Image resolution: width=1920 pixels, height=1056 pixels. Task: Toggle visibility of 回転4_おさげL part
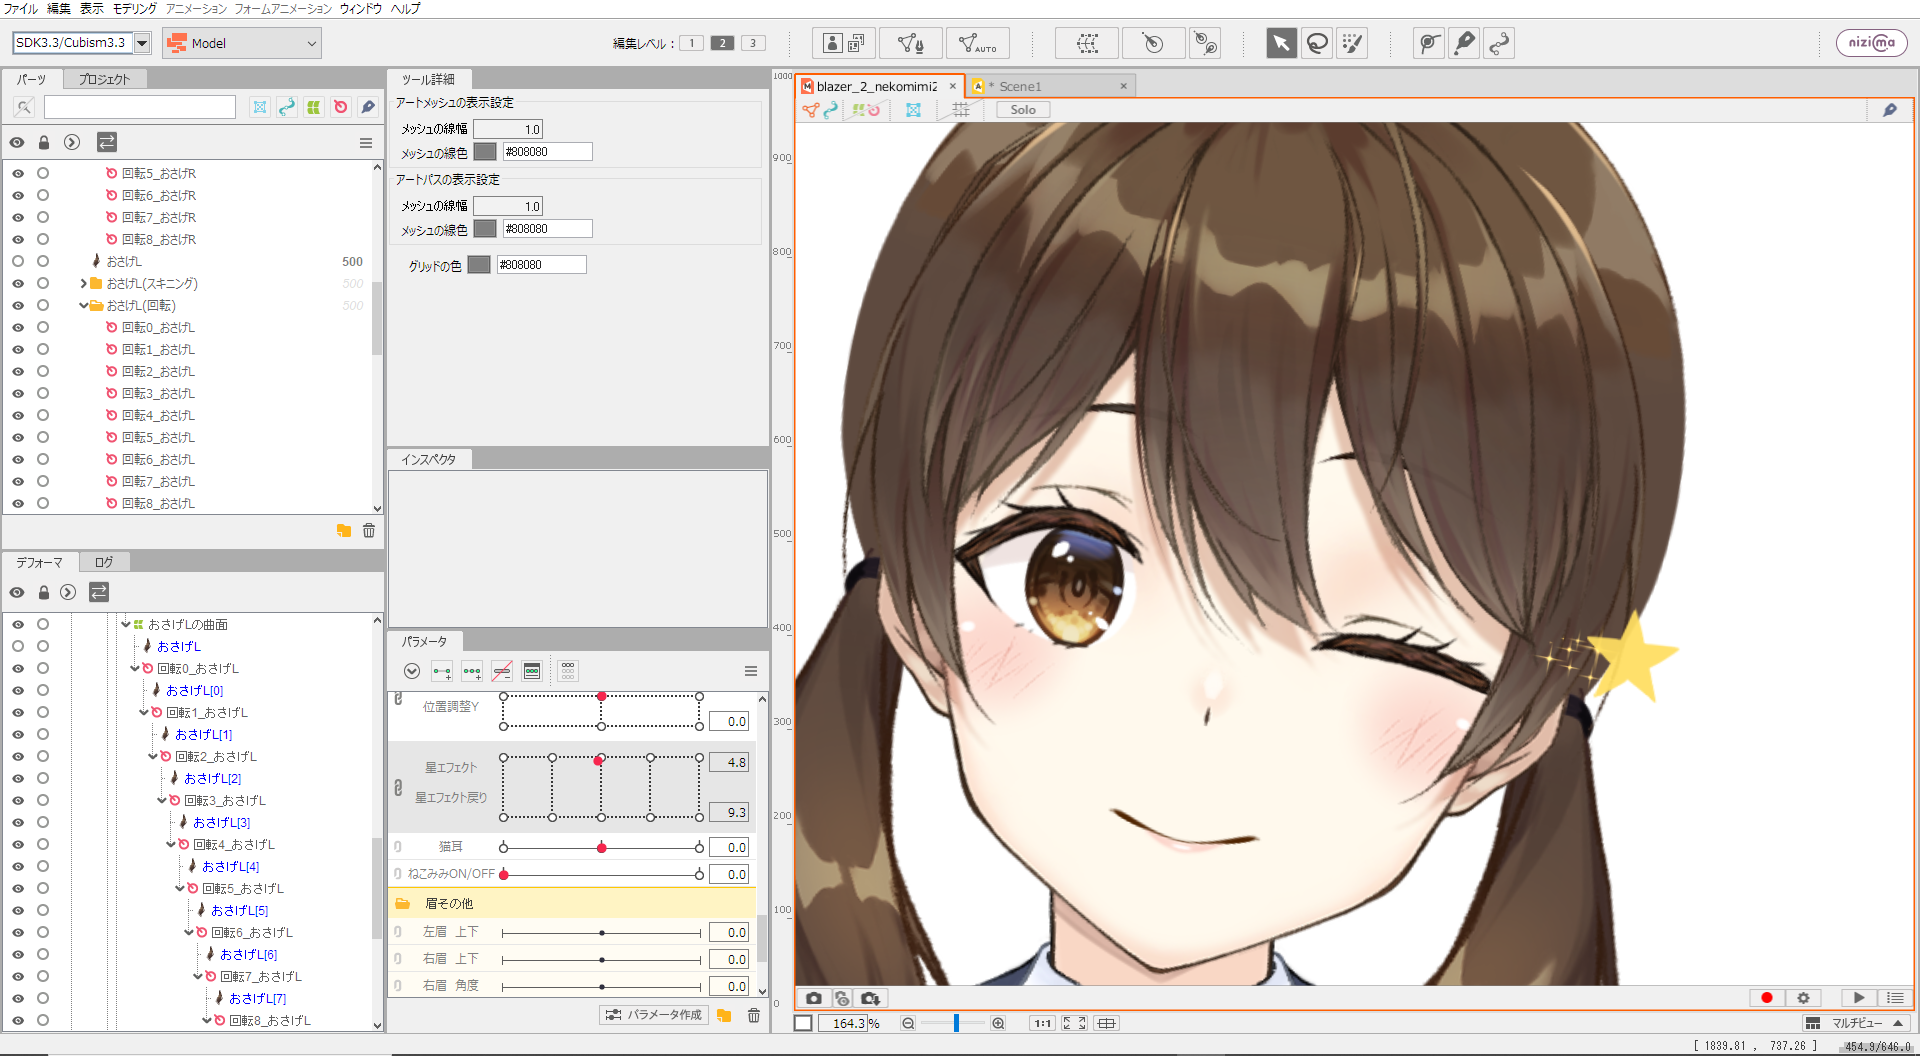[x=18, y=415]
